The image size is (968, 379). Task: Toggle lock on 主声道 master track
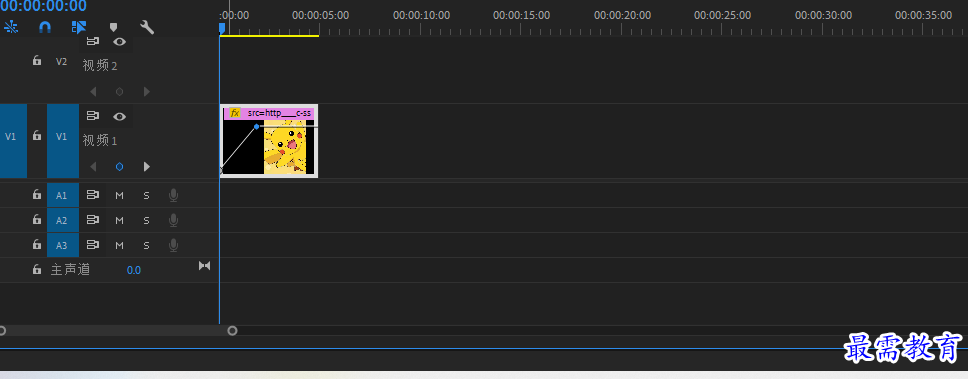coord(37,269)
